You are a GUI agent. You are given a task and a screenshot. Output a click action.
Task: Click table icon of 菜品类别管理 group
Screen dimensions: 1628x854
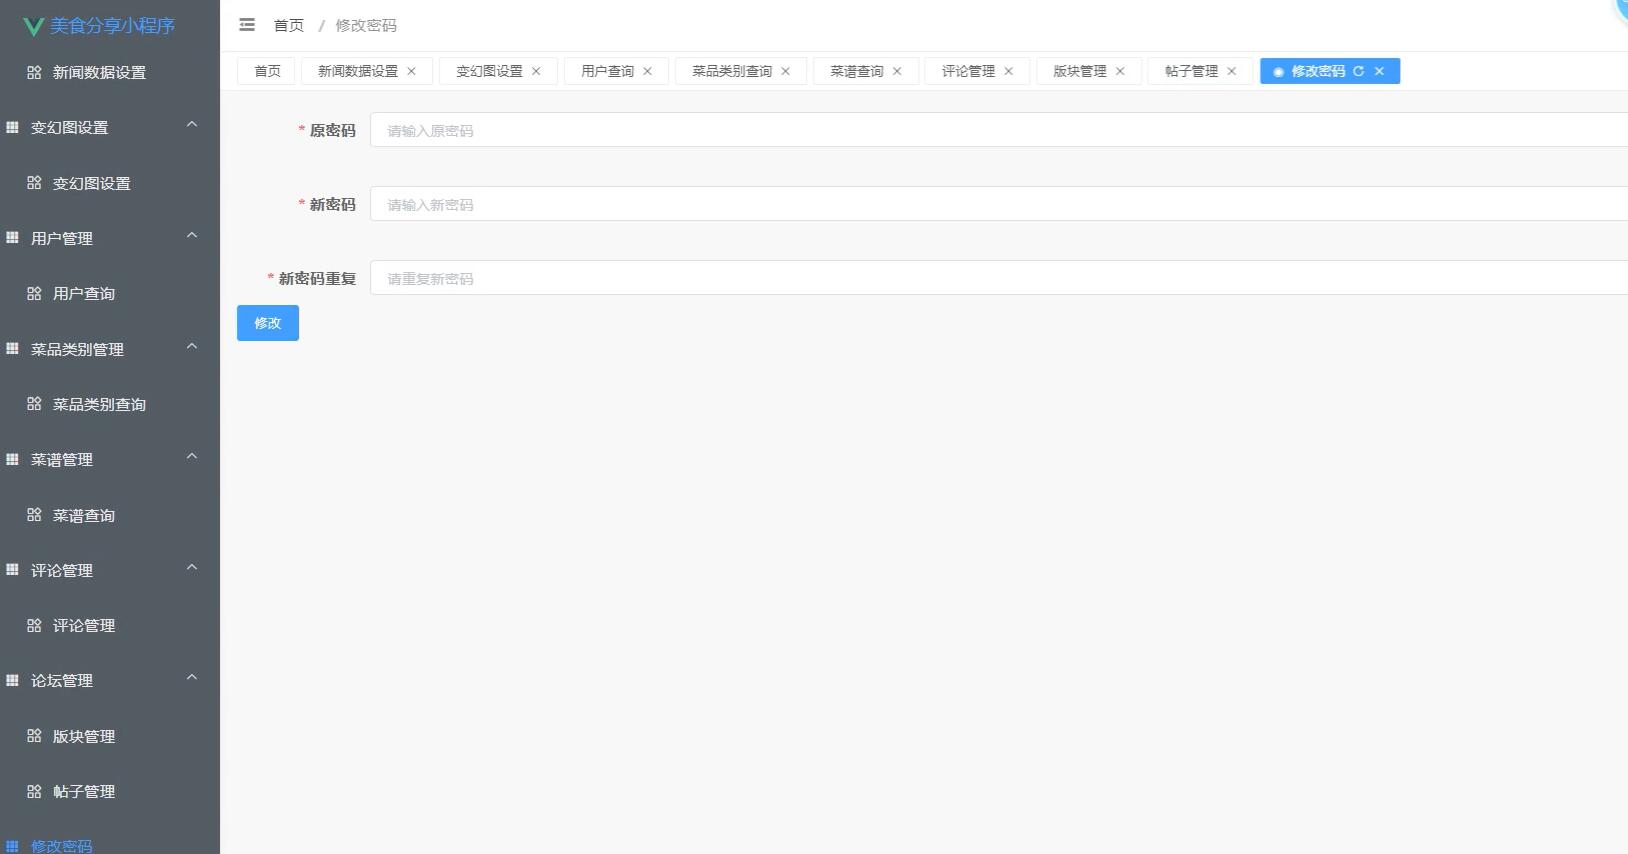point(12,349)
